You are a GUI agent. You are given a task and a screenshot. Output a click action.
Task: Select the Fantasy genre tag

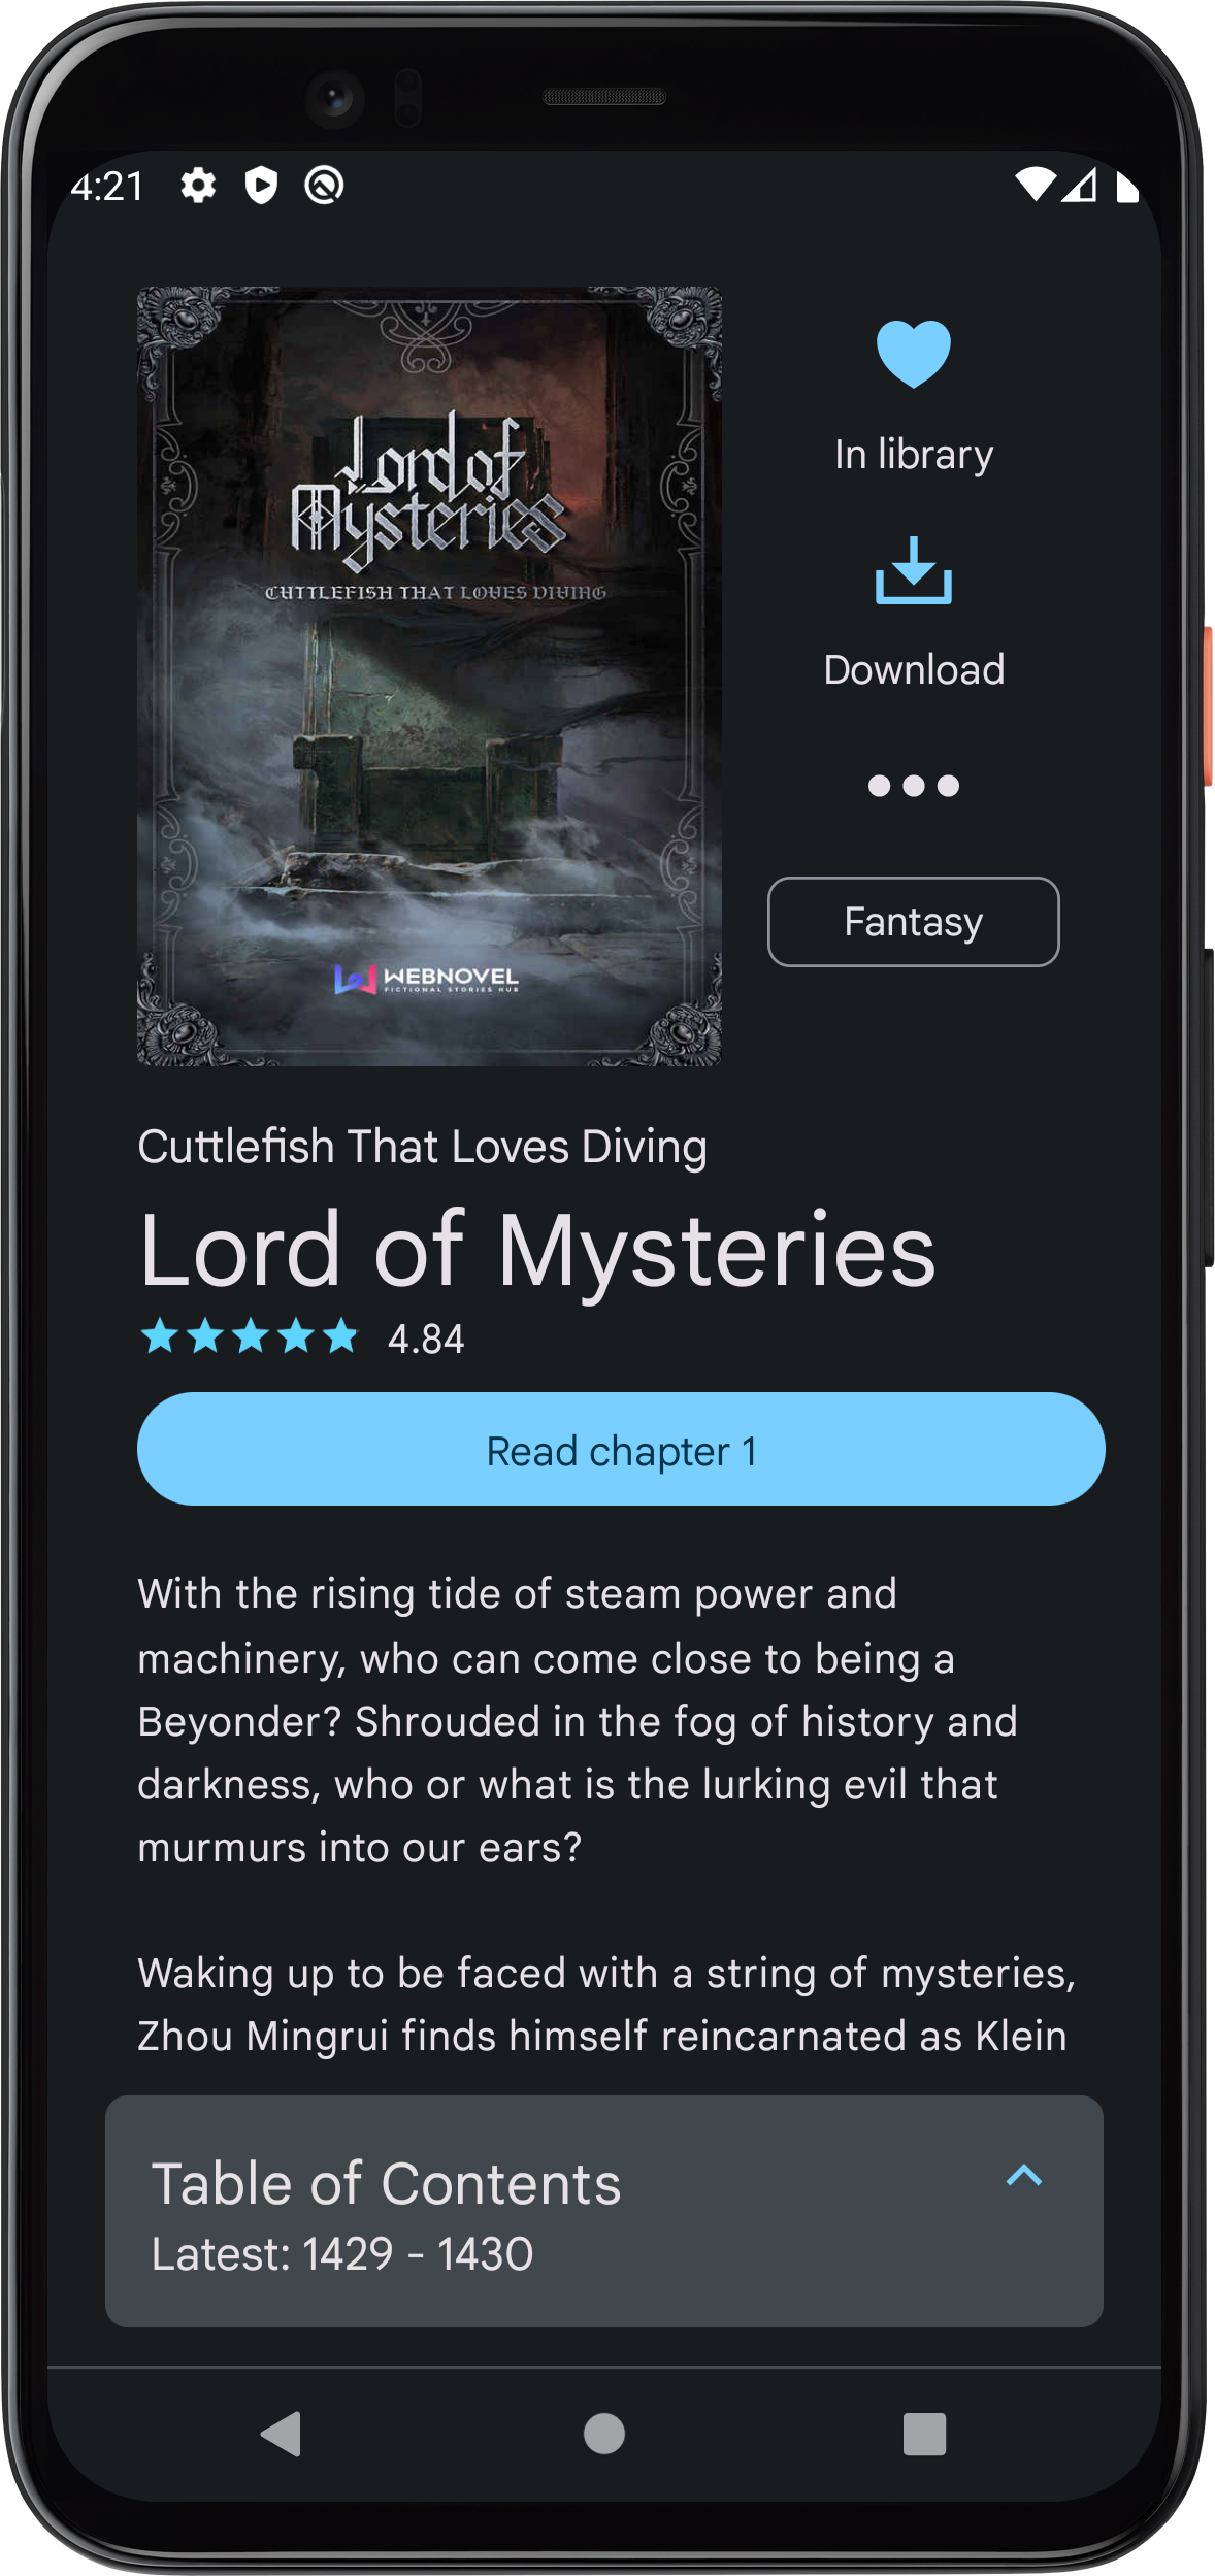(913, 922)
